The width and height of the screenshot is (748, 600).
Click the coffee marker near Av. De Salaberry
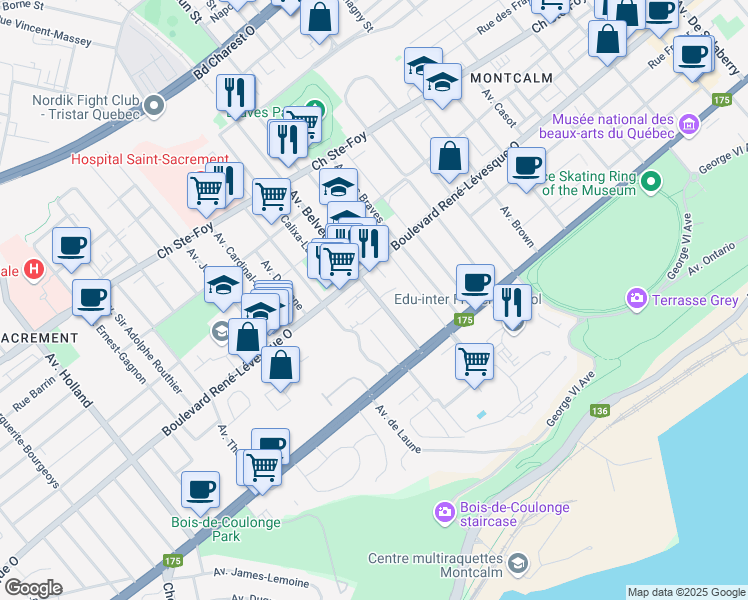pos(692,57)
